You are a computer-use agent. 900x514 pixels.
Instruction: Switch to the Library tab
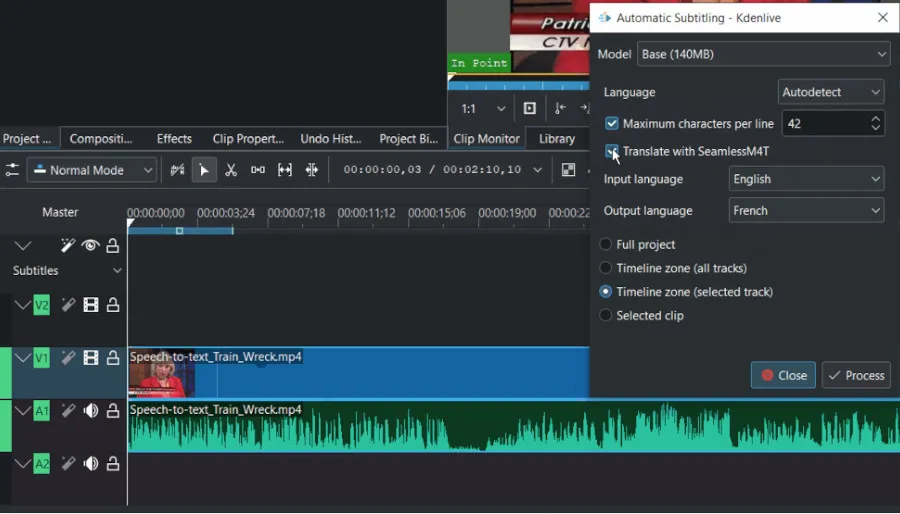(557, 139)
